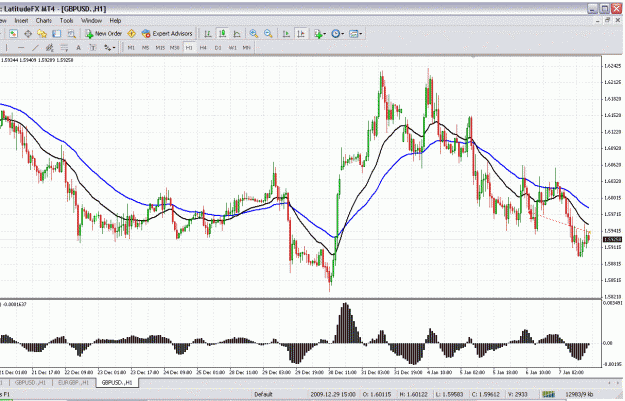Viewport: 625px width, 401px height.
Task: Click the O: 1.60115 status value
Action: point(377,395)
